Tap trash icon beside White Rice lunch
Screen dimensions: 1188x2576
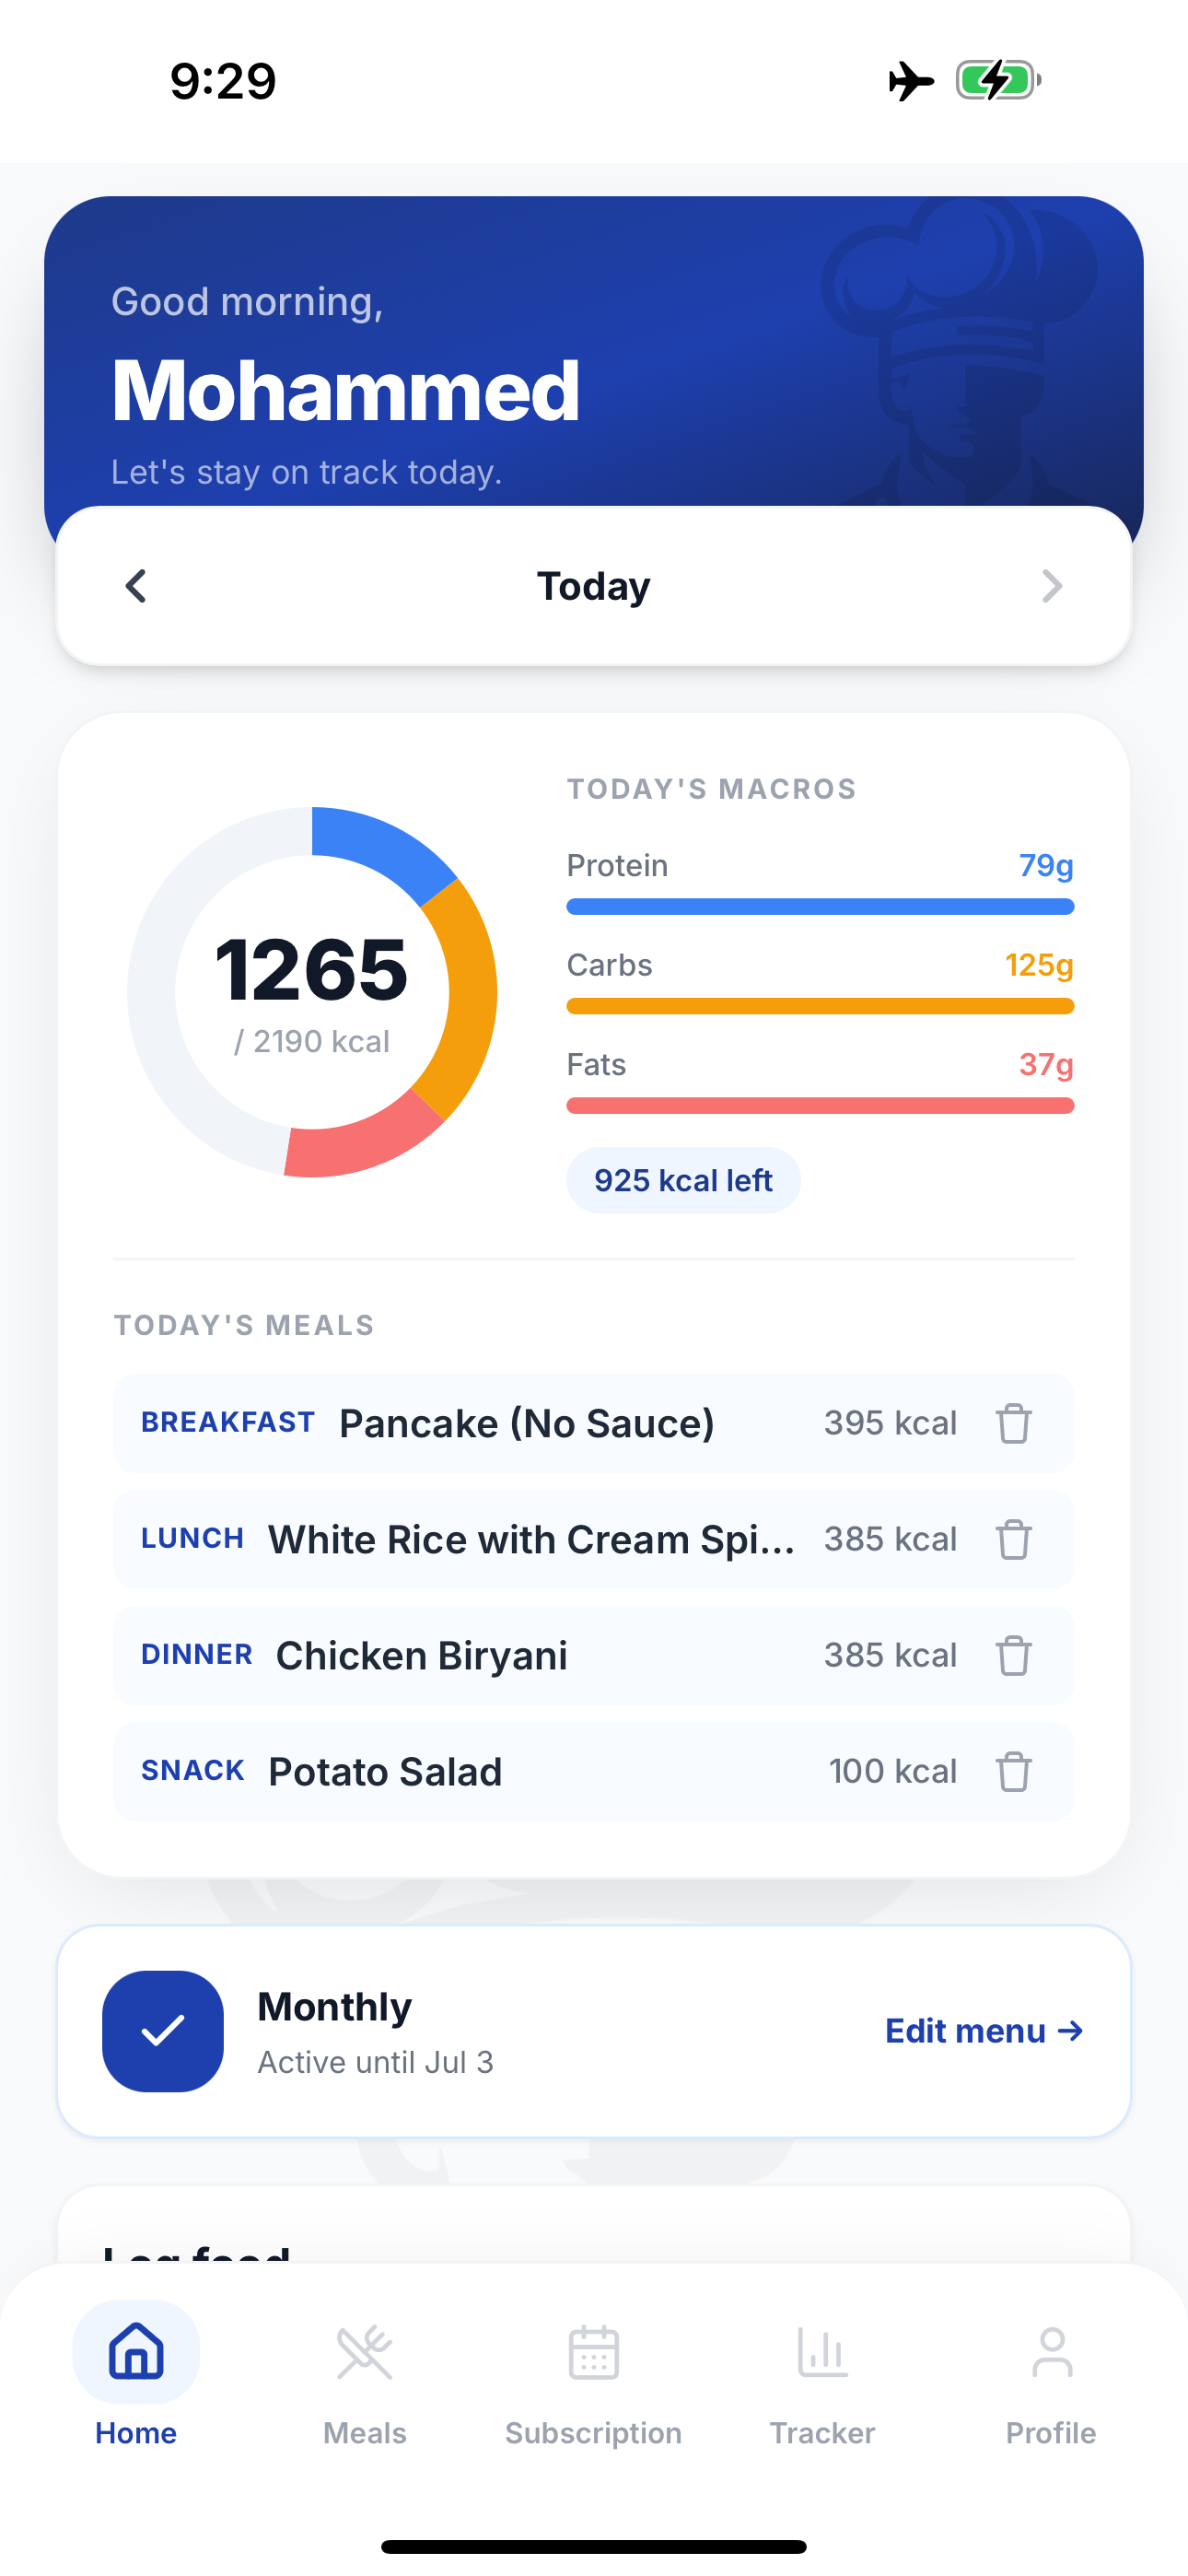[1013, 1539]
